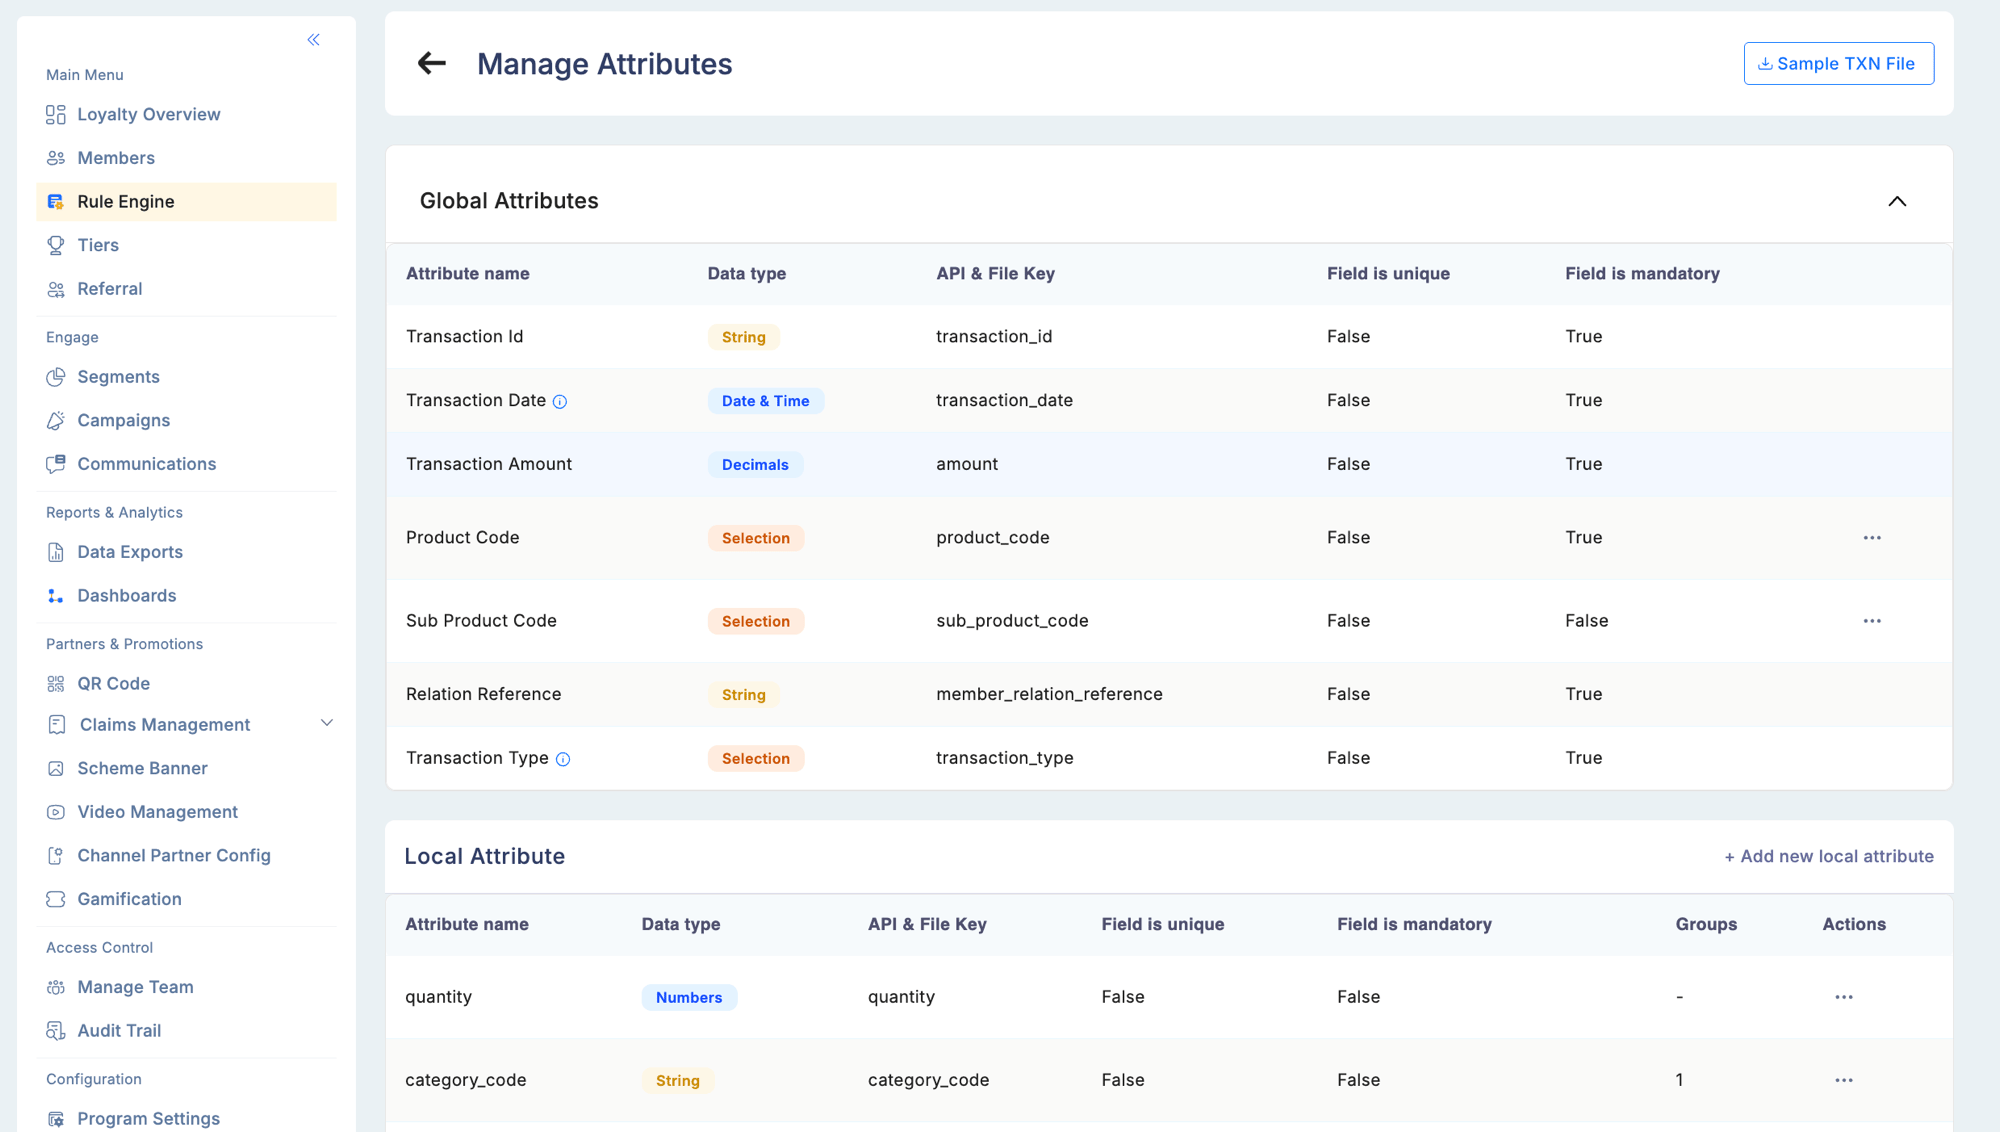Click Selection badge in Product Code row
2000x1132 pixels.
[756, 538]
